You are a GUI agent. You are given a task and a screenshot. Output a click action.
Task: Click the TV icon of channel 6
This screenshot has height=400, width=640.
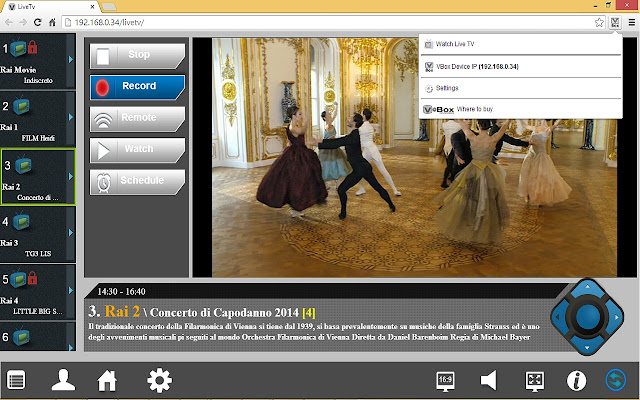pyautogui.click(x=21, y=338)
